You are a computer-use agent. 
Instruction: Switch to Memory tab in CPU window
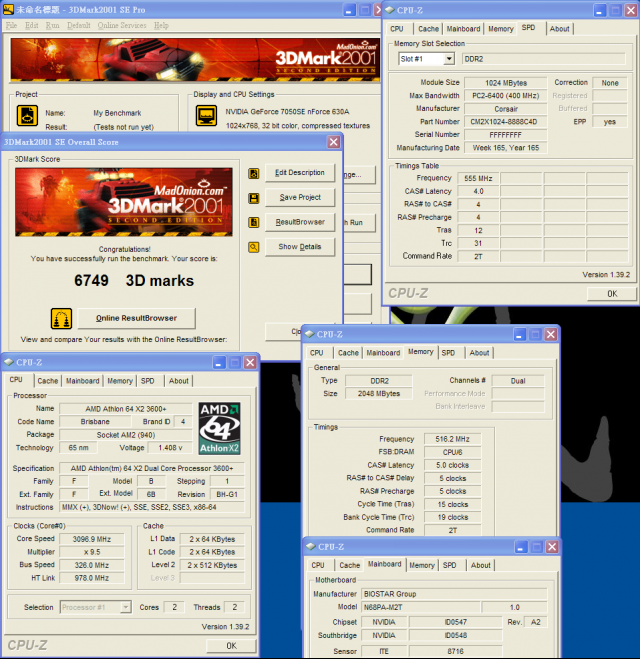(x=120, y=381)
